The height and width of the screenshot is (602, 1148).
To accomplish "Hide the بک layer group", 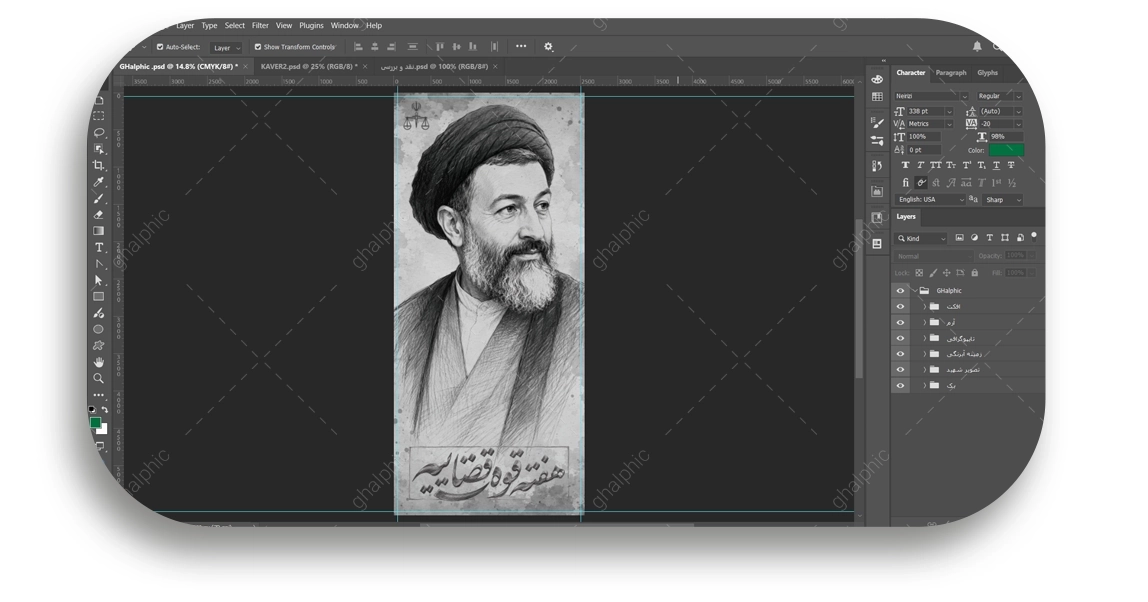I will click(x=901, y=386).
